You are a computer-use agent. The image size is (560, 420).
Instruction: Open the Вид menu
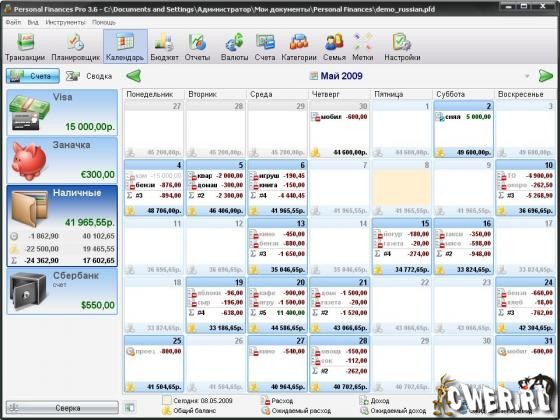coord(33,22)
